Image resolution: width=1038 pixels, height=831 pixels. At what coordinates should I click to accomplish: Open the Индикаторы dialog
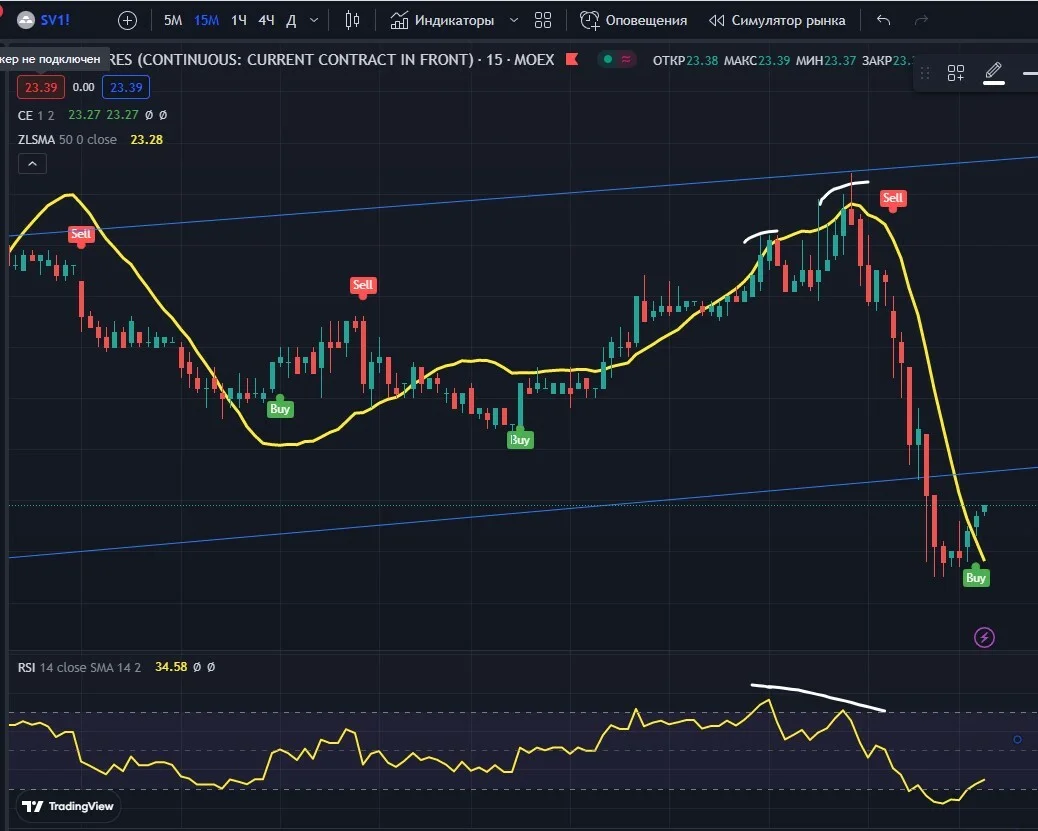click(442, 21)
